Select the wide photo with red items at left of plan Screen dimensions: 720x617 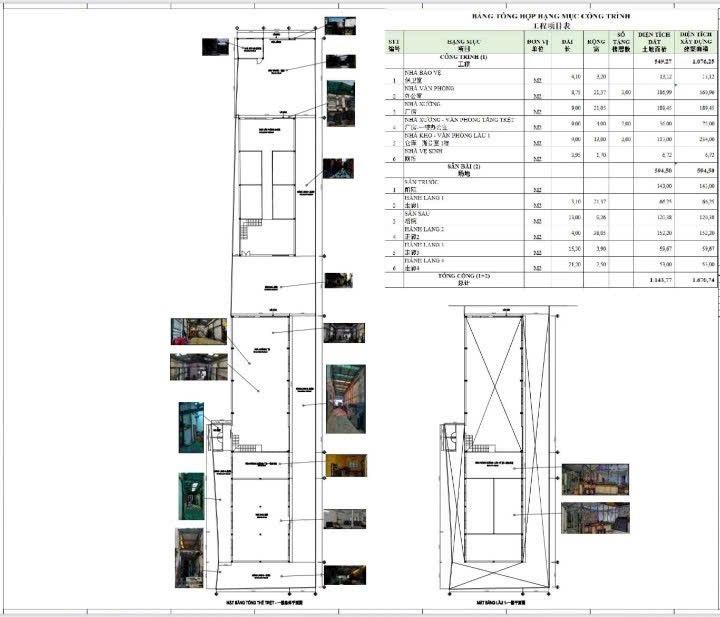coord(199,331)
